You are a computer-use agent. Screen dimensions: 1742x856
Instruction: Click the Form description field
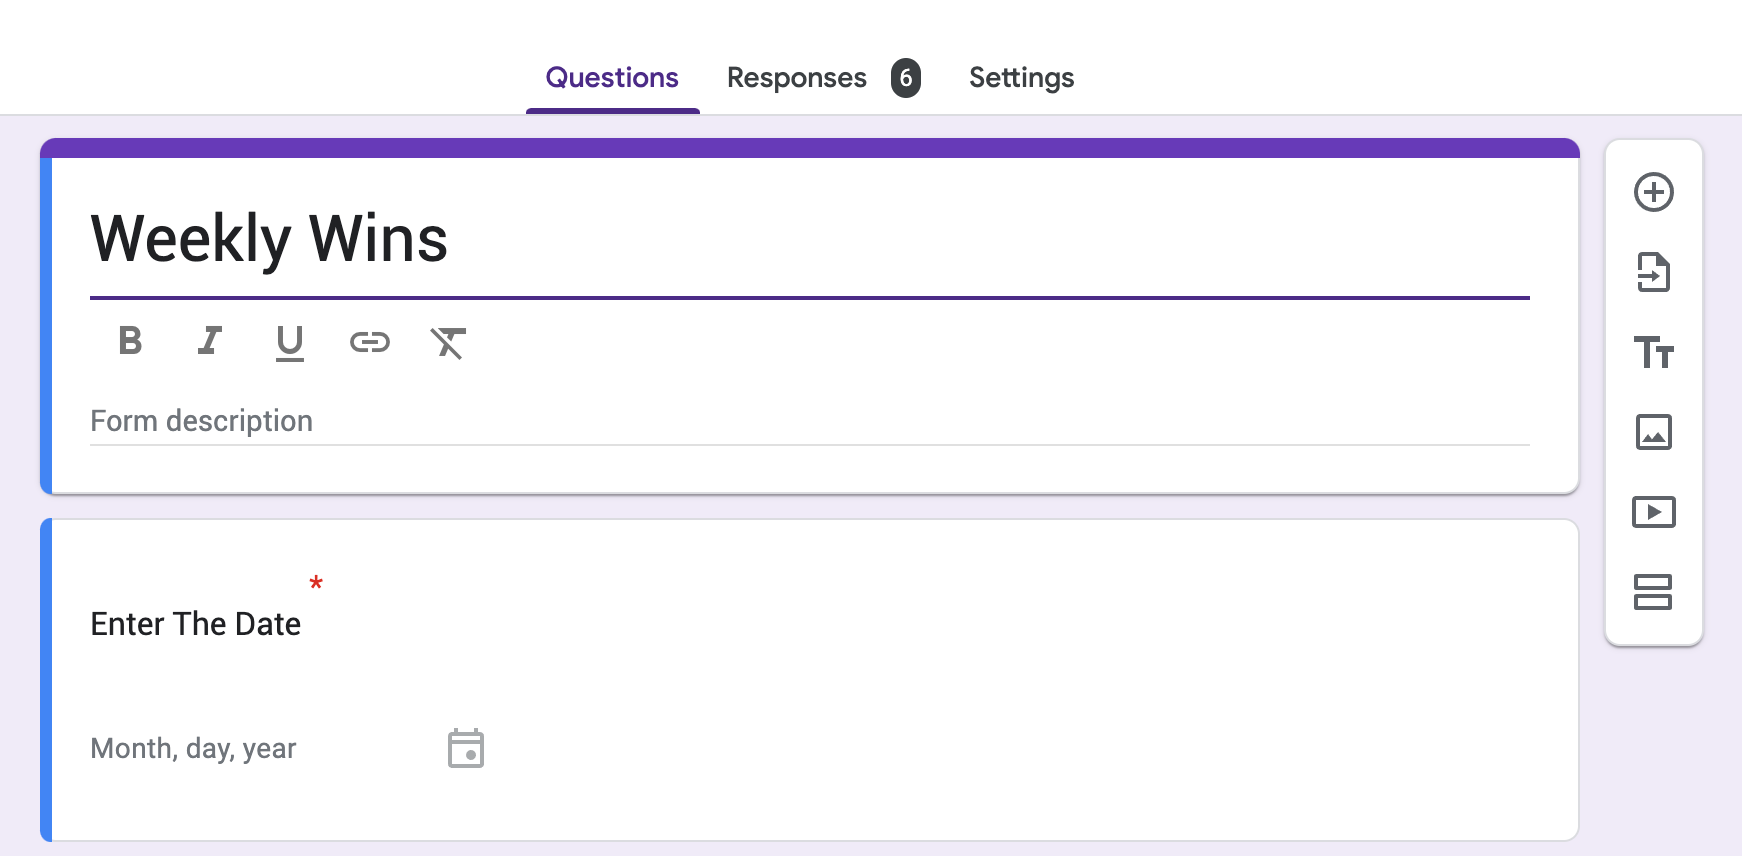[810, 421]
